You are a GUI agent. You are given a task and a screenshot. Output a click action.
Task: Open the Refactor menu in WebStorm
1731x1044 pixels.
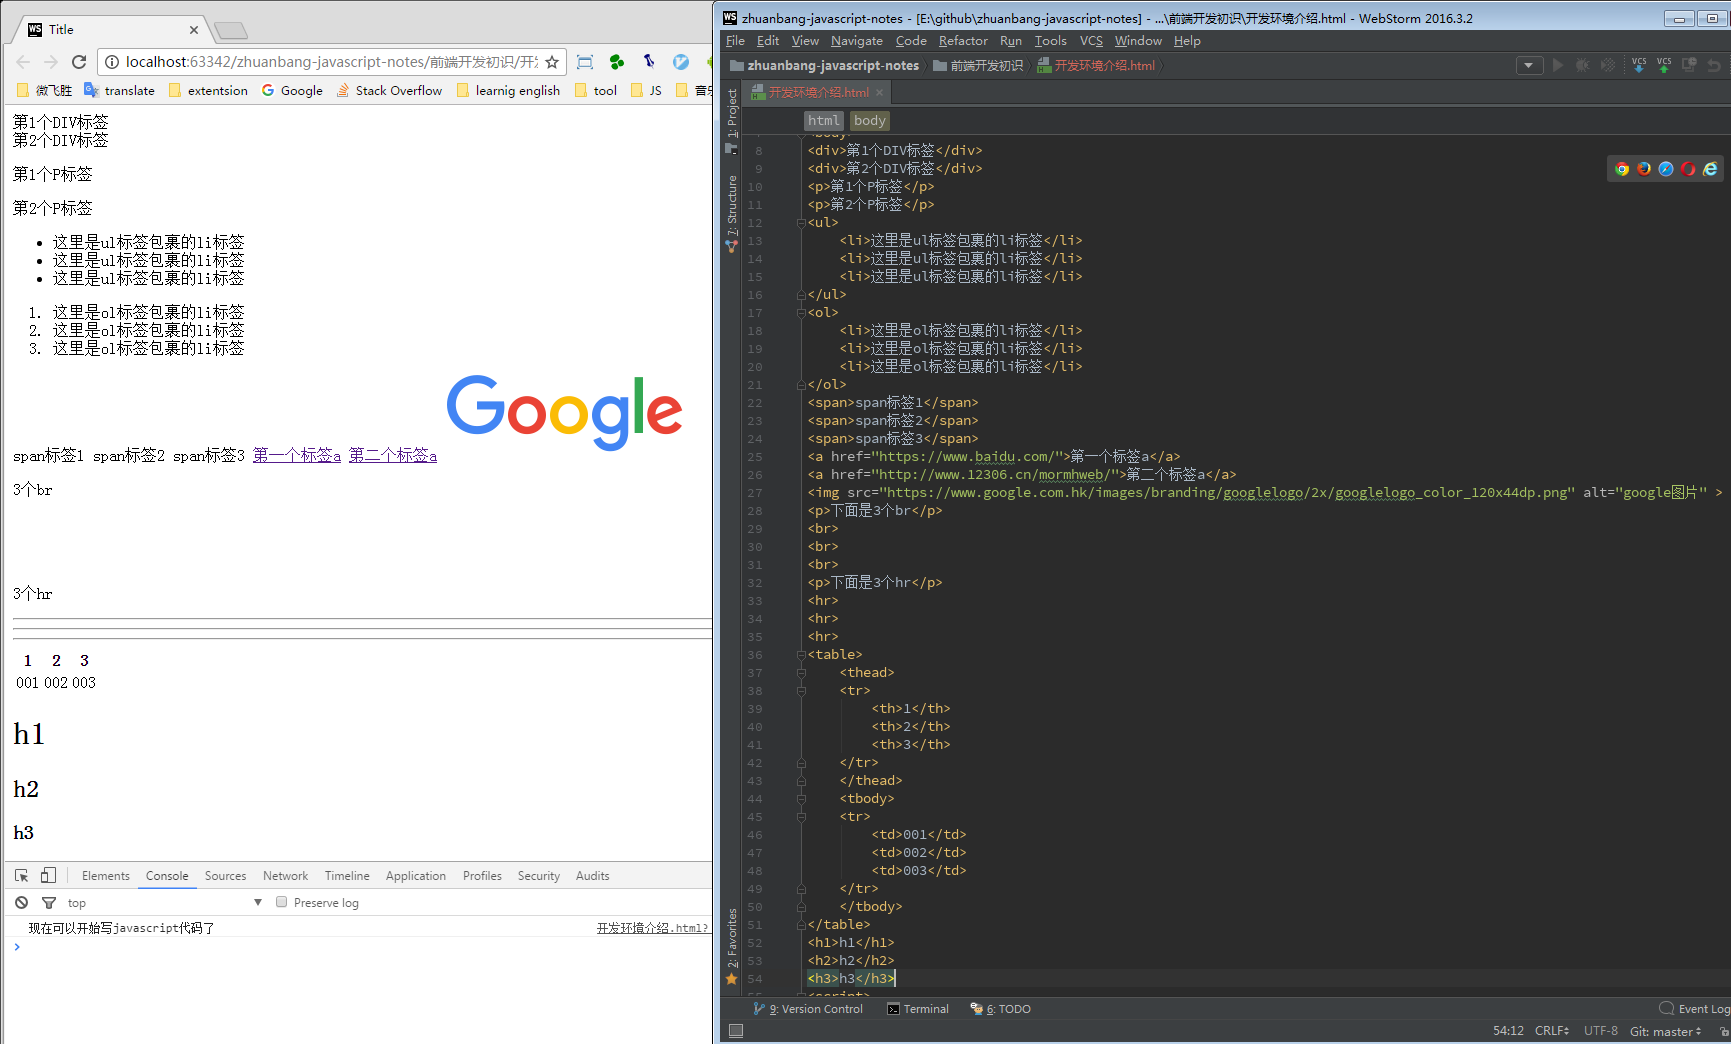(x=963, y=41)
